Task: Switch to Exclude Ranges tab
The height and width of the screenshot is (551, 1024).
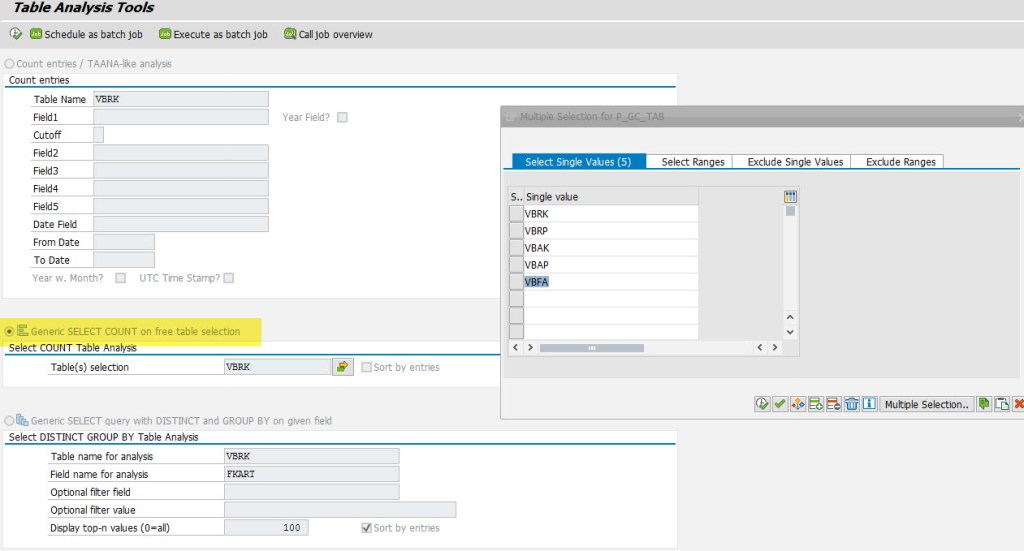Action: tap(901, 162)
